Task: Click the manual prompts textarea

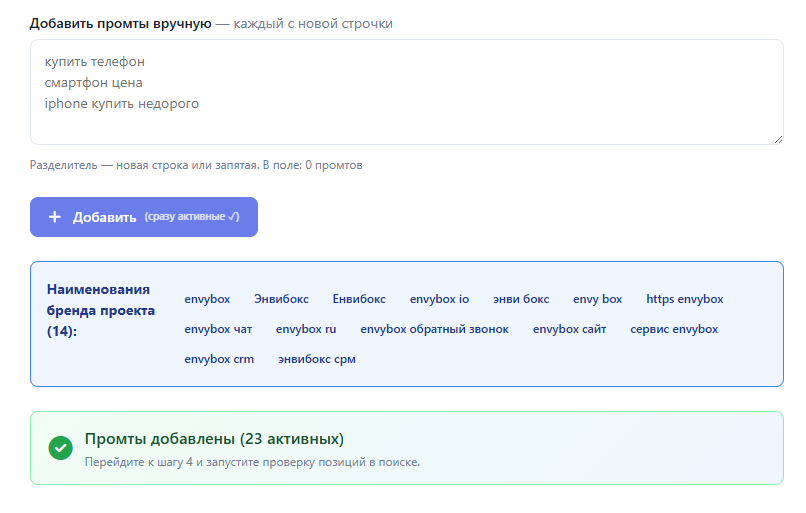Action: [x=407, y=92]
